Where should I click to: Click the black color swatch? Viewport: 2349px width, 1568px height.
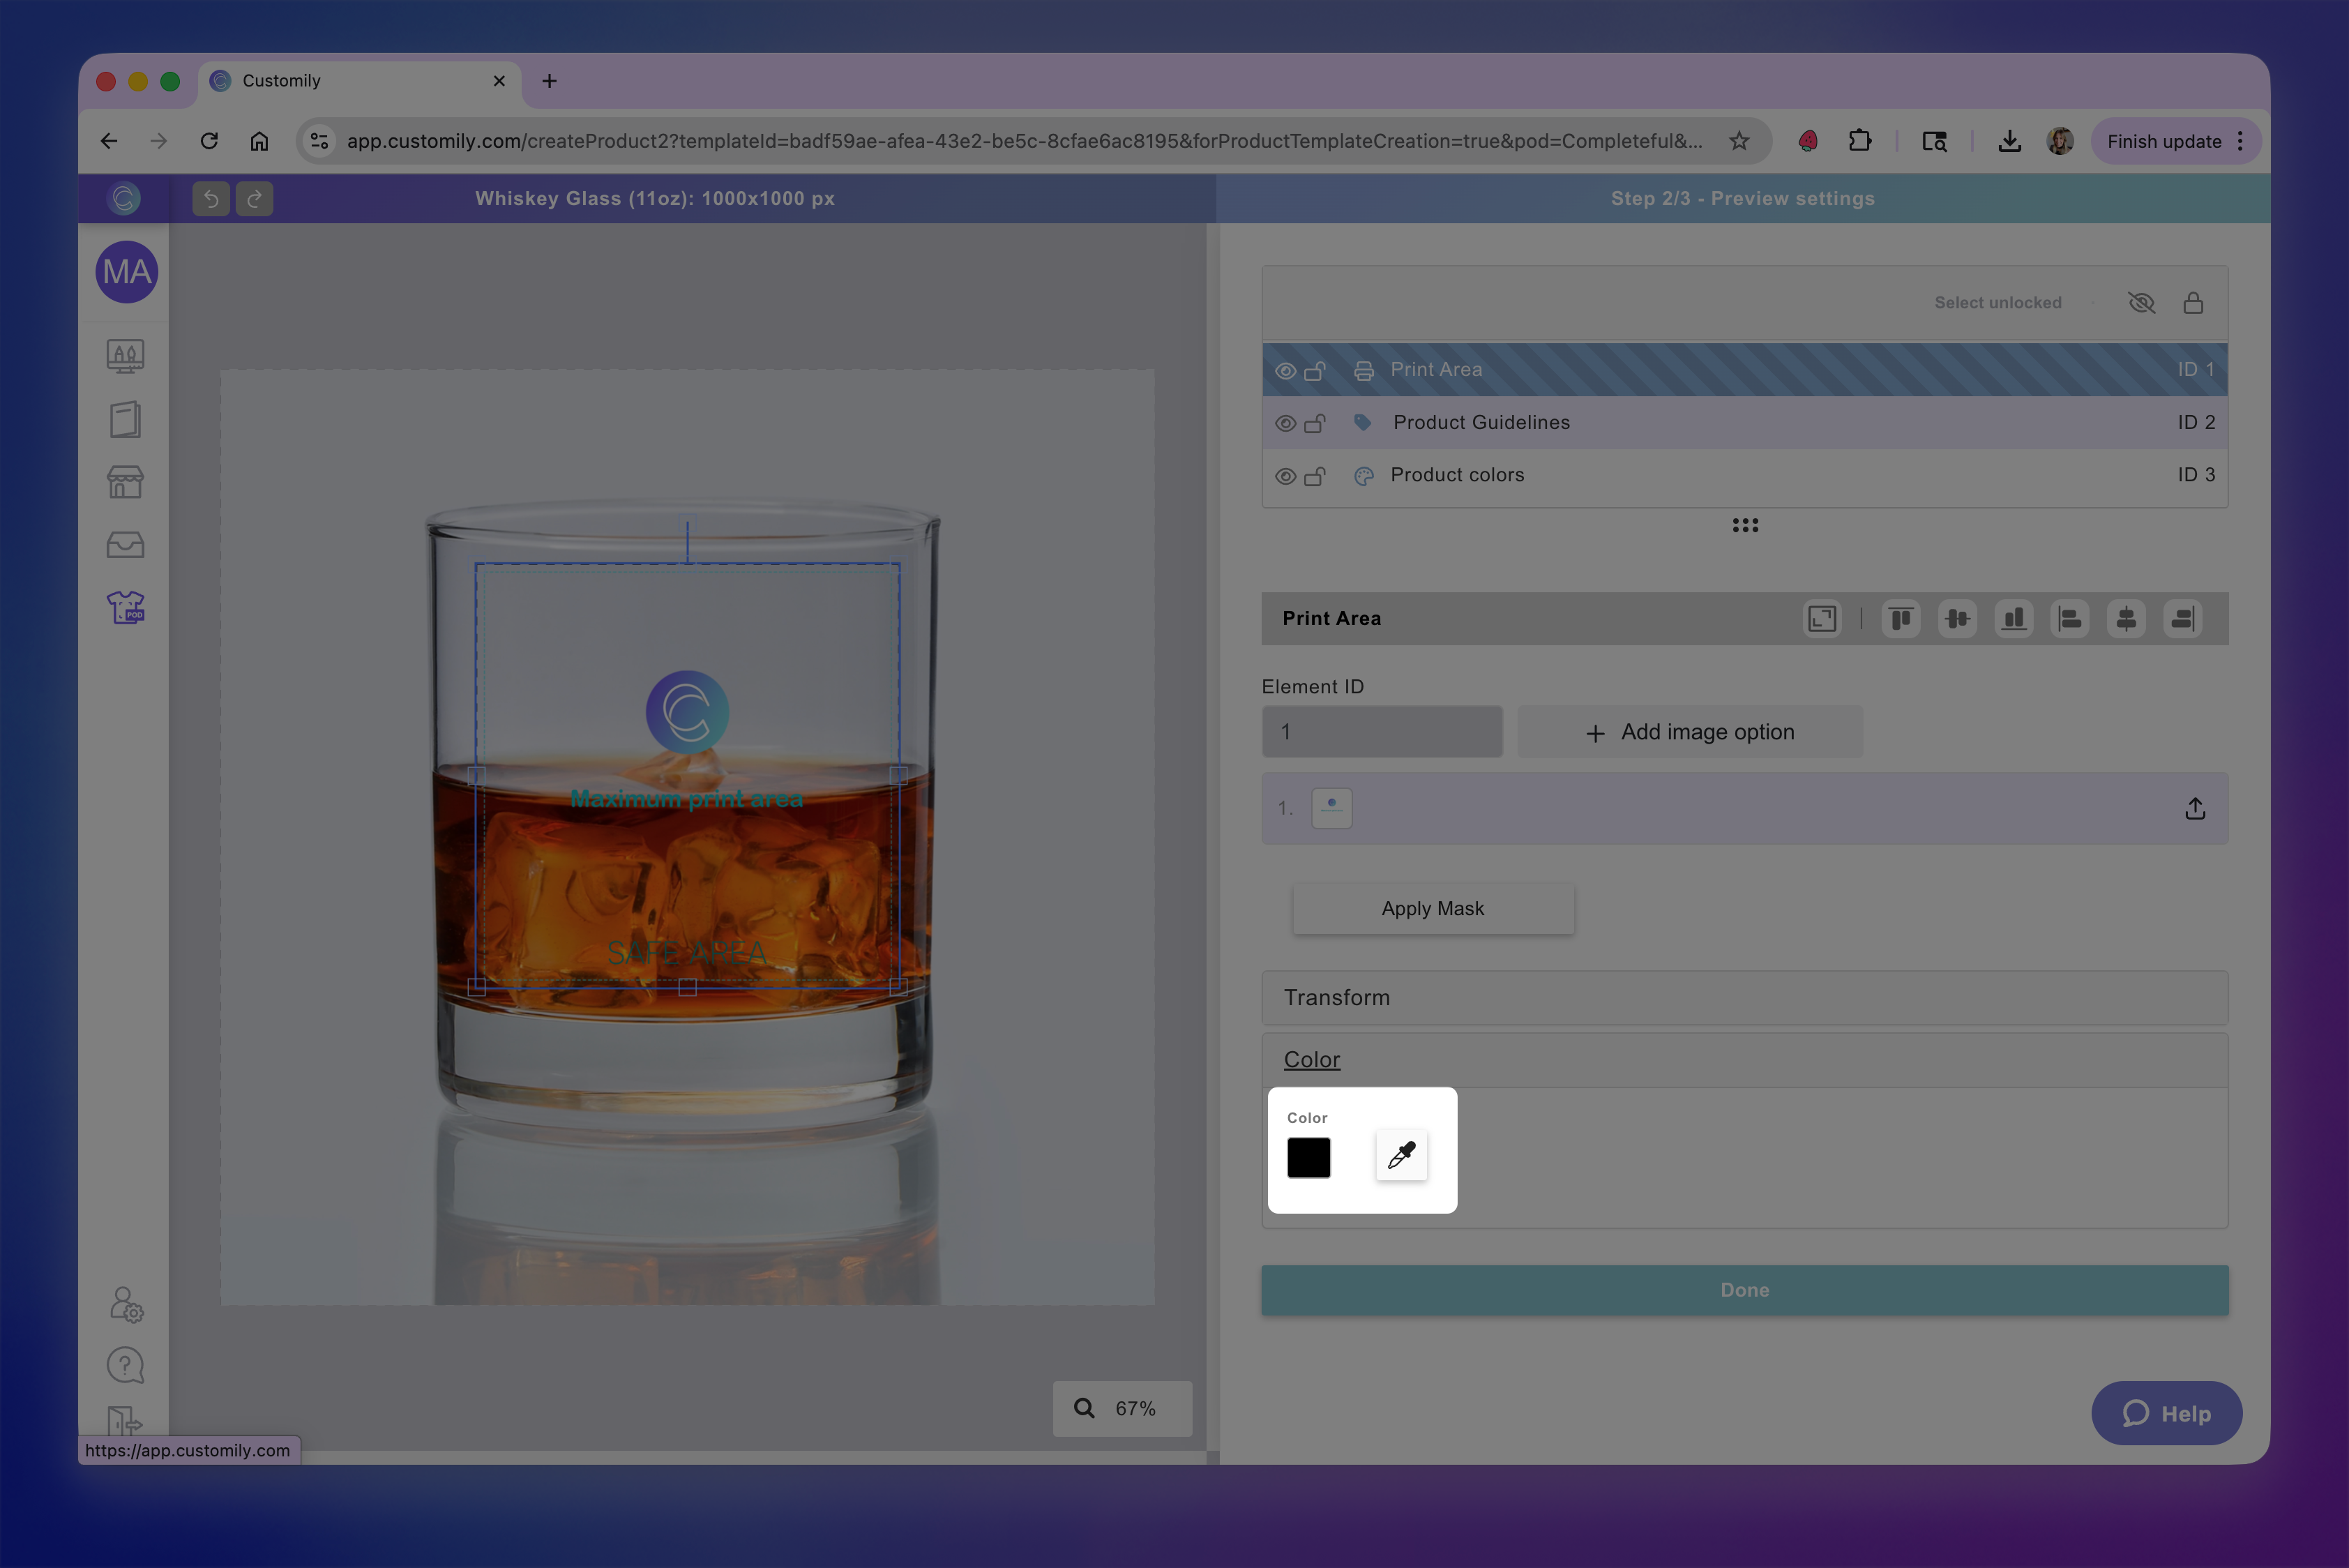(1308, 1157)
